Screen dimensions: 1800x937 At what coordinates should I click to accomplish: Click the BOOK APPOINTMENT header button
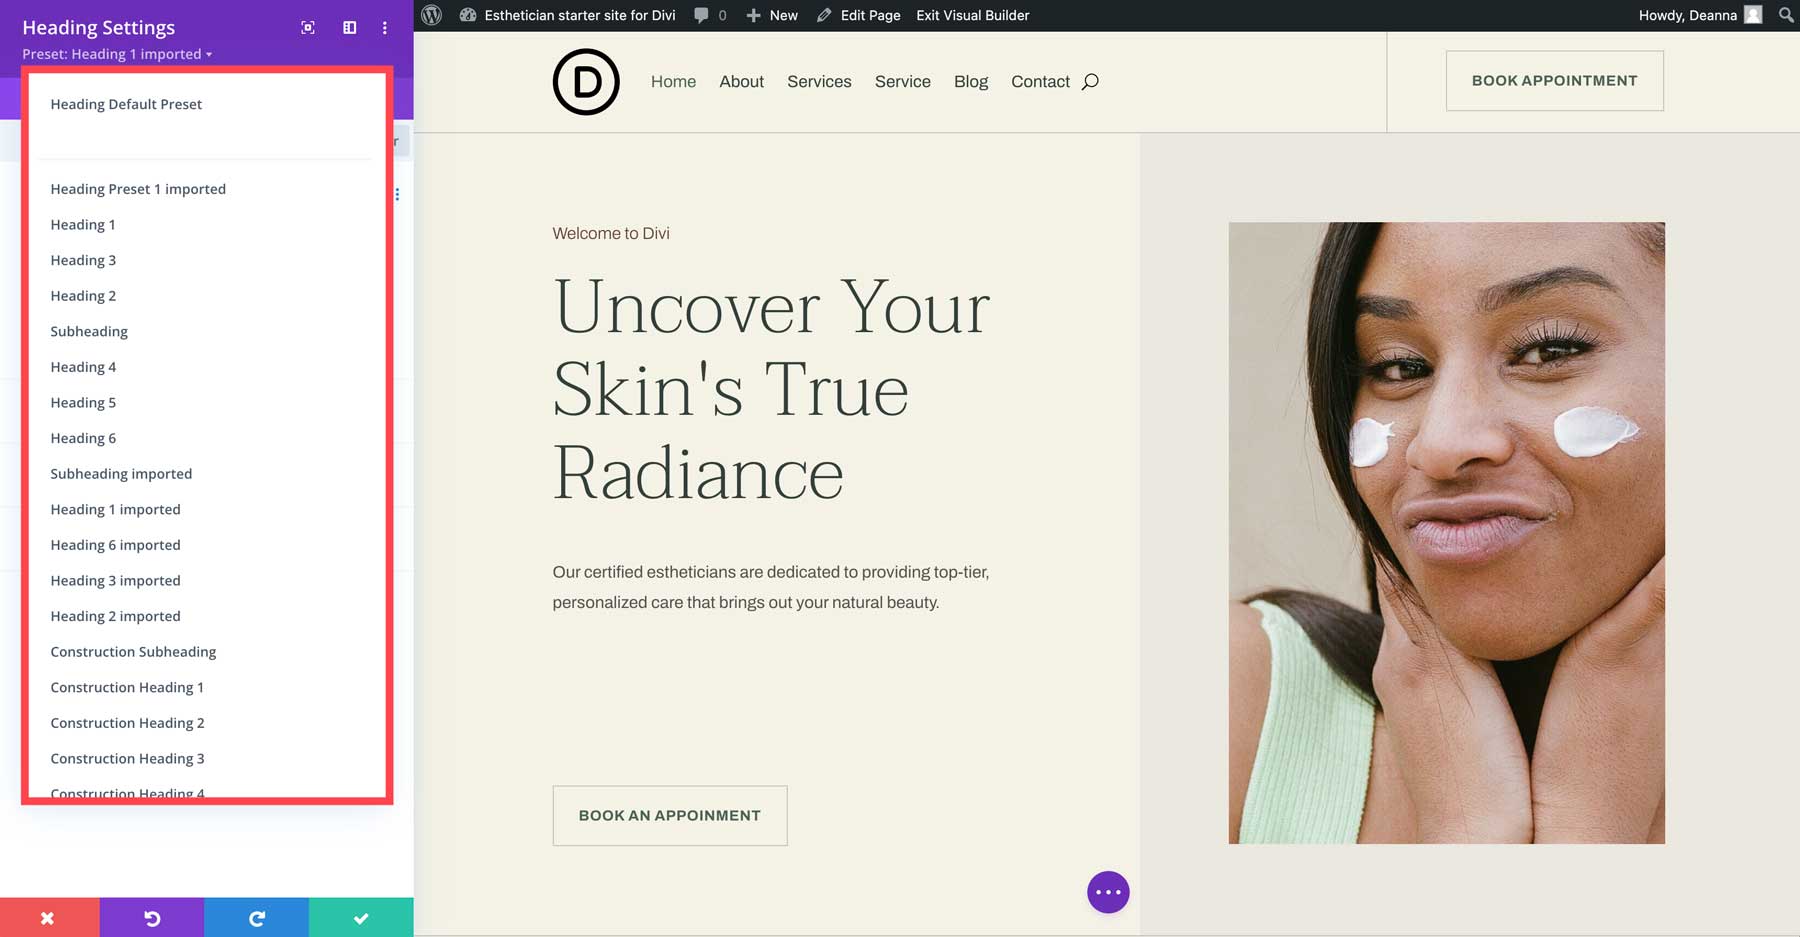point(1553,81)
